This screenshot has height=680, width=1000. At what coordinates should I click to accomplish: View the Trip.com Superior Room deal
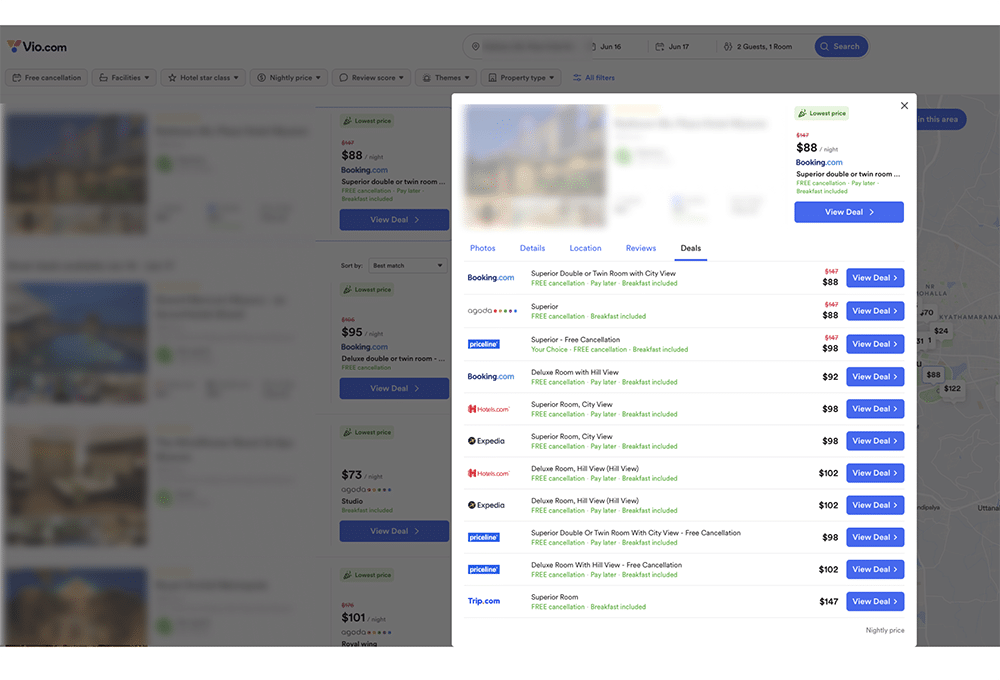(874, 602)
